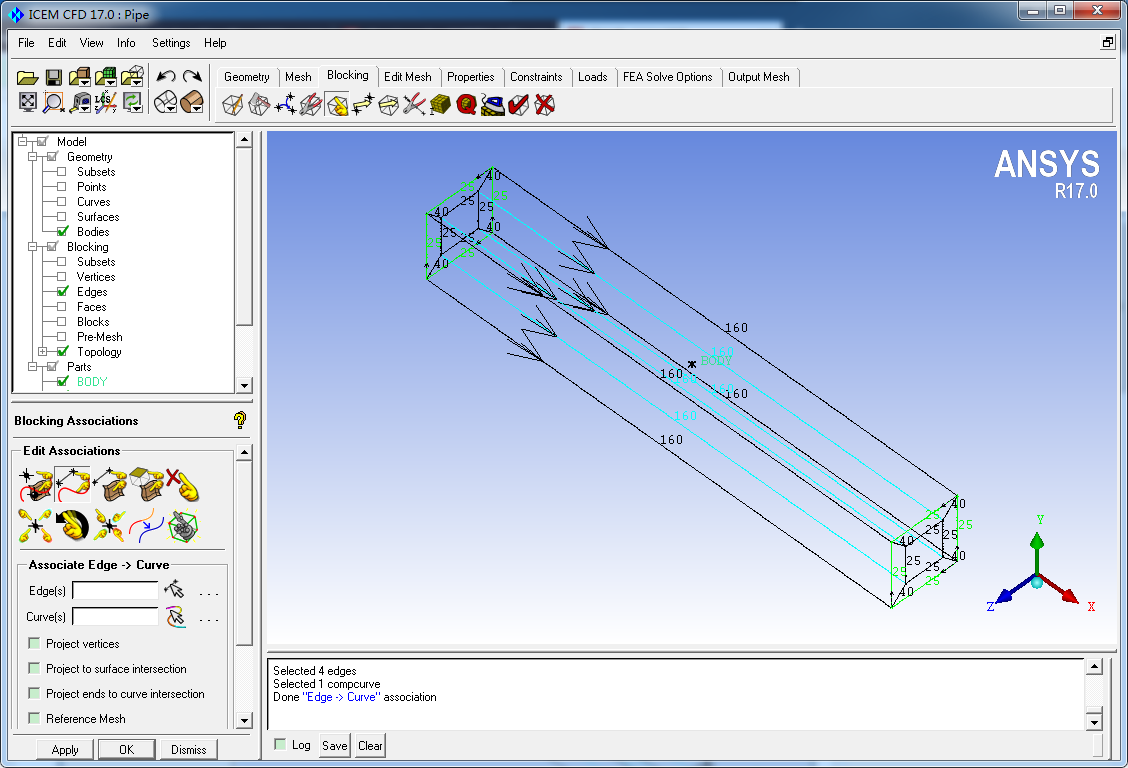Collapse the Blocking tree node
Viewport: 1128px width, 768px height.
coord(32,247)
